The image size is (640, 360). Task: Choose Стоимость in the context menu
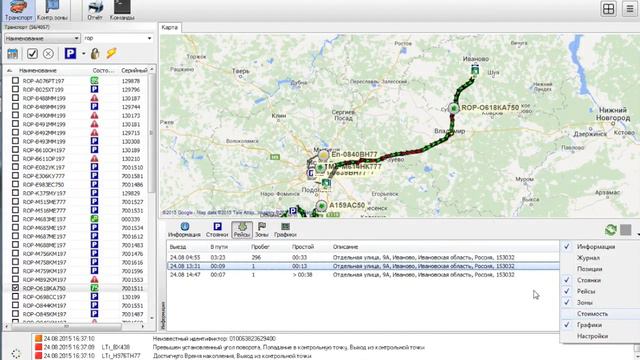pyautogui.click(x=592, y=314)
